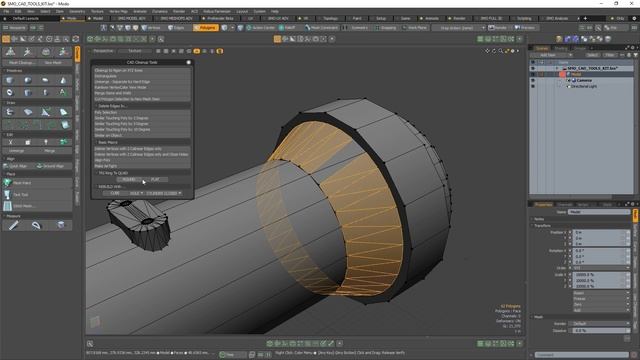The height and width of the screenshot is (360, 640).
Task: Switch to the Paint layout tab
Action: coord(357,18)
